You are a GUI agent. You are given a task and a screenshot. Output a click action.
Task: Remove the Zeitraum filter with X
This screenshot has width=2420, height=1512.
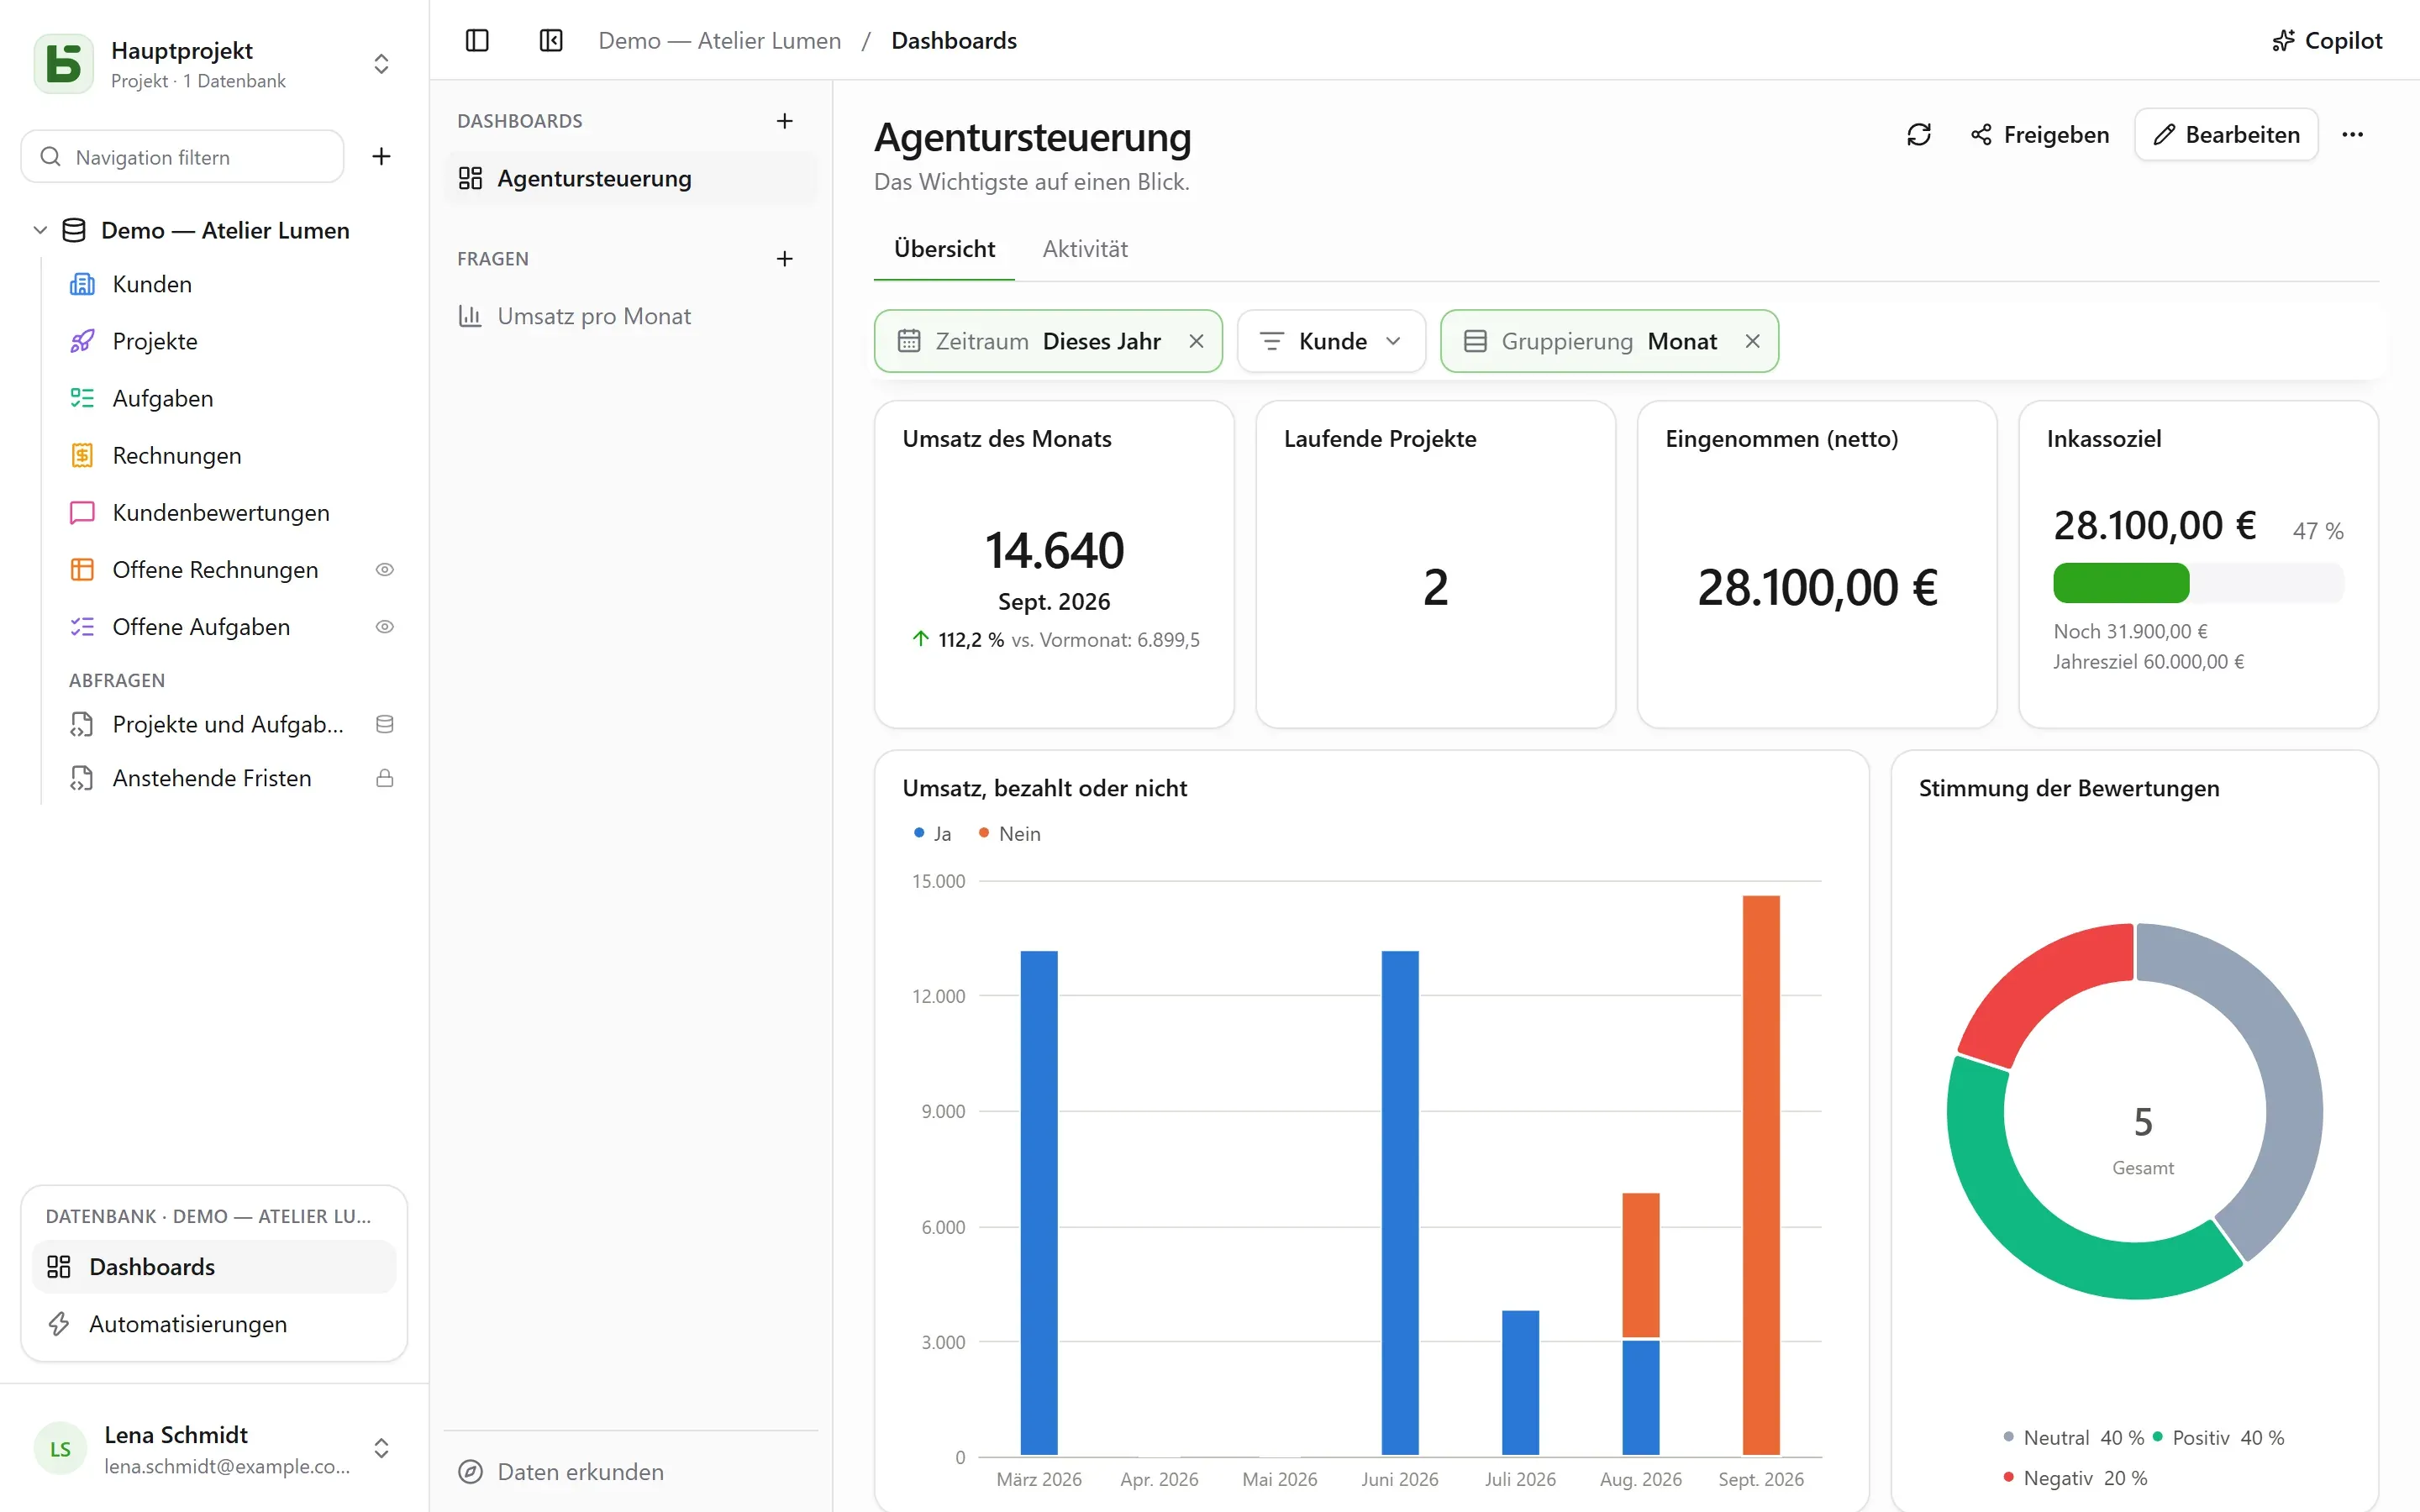tap(1196, 341)
